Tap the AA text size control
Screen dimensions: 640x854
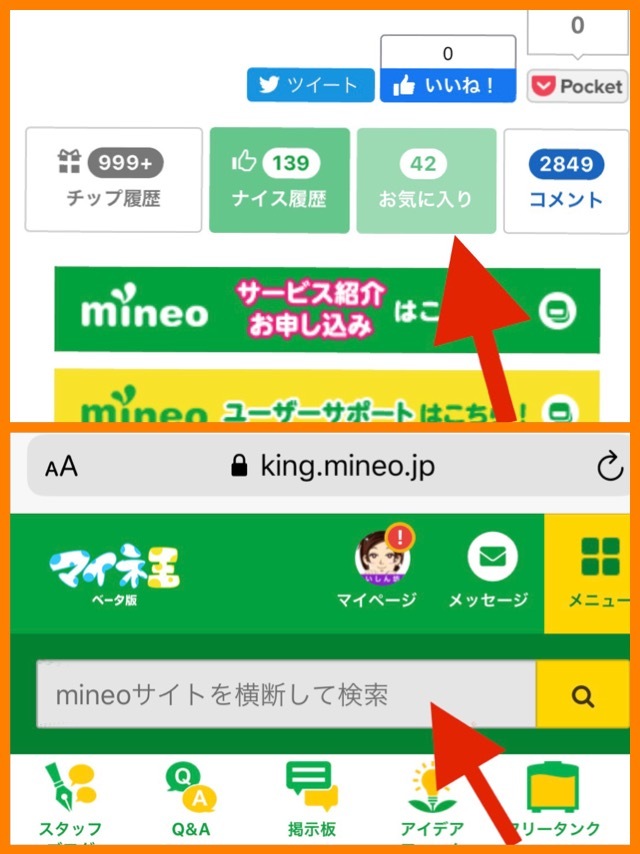(61, 467)
